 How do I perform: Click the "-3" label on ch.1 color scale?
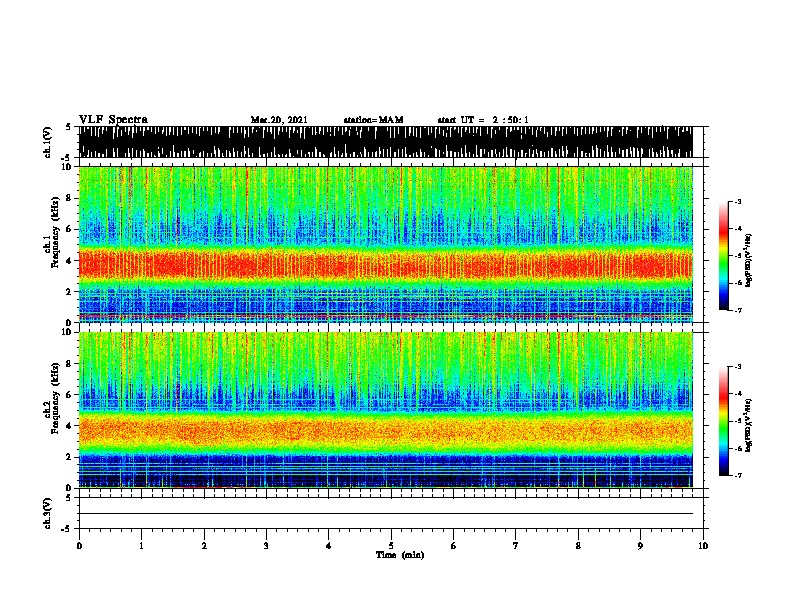(x=738, y=201)
